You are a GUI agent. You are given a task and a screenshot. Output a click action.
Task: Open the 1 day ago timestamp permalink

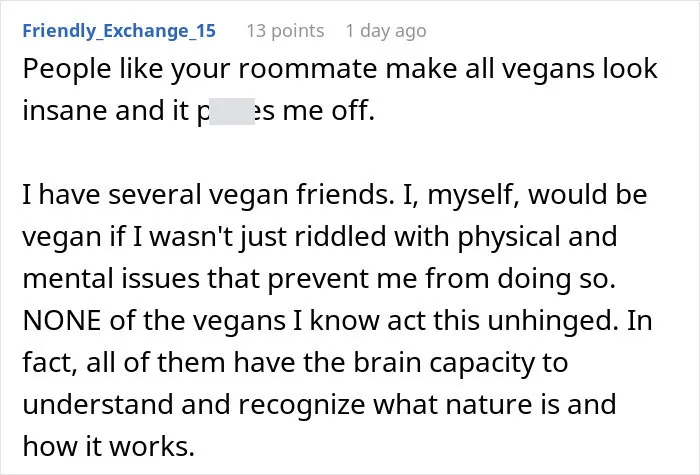(x=386, y=31)
